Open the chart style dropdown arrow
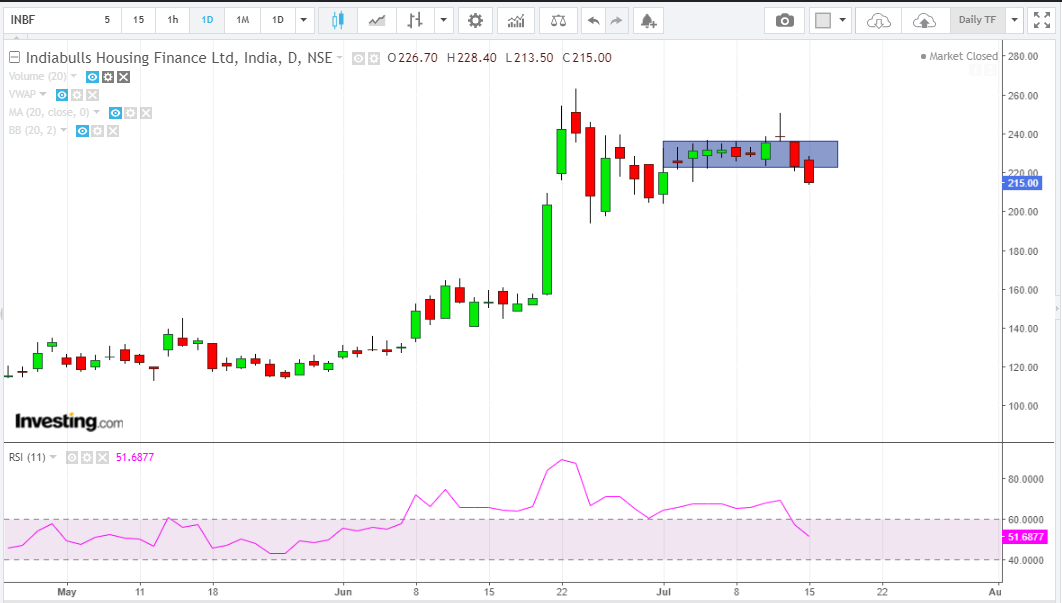 (x=444, y=20)
